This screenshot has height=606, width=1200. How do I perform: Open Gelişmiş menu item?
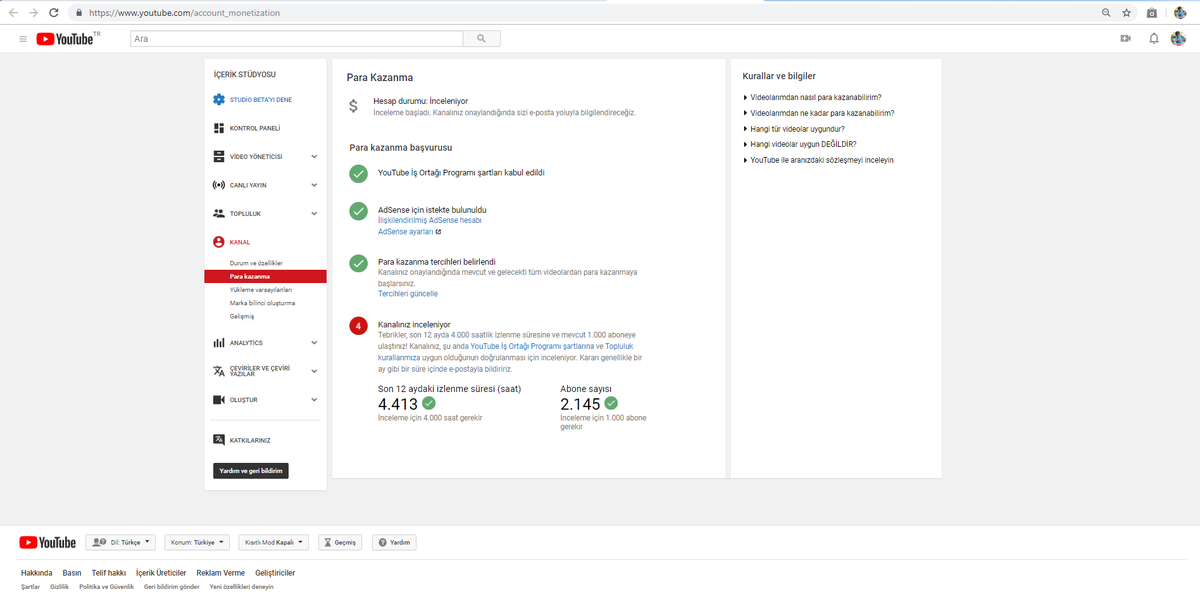point(242,316)
